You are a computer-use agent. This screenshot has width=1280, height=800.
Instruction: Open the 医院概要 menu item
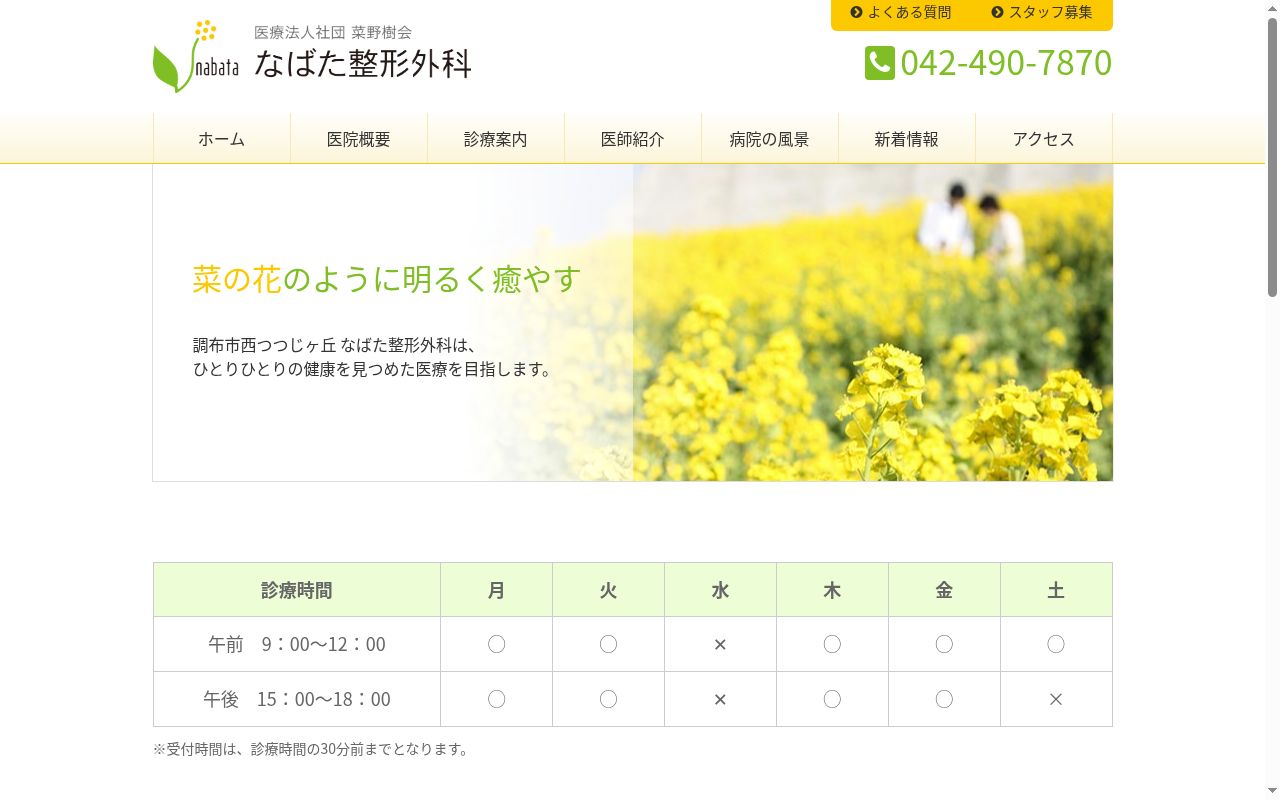click(x=359, y=139)
